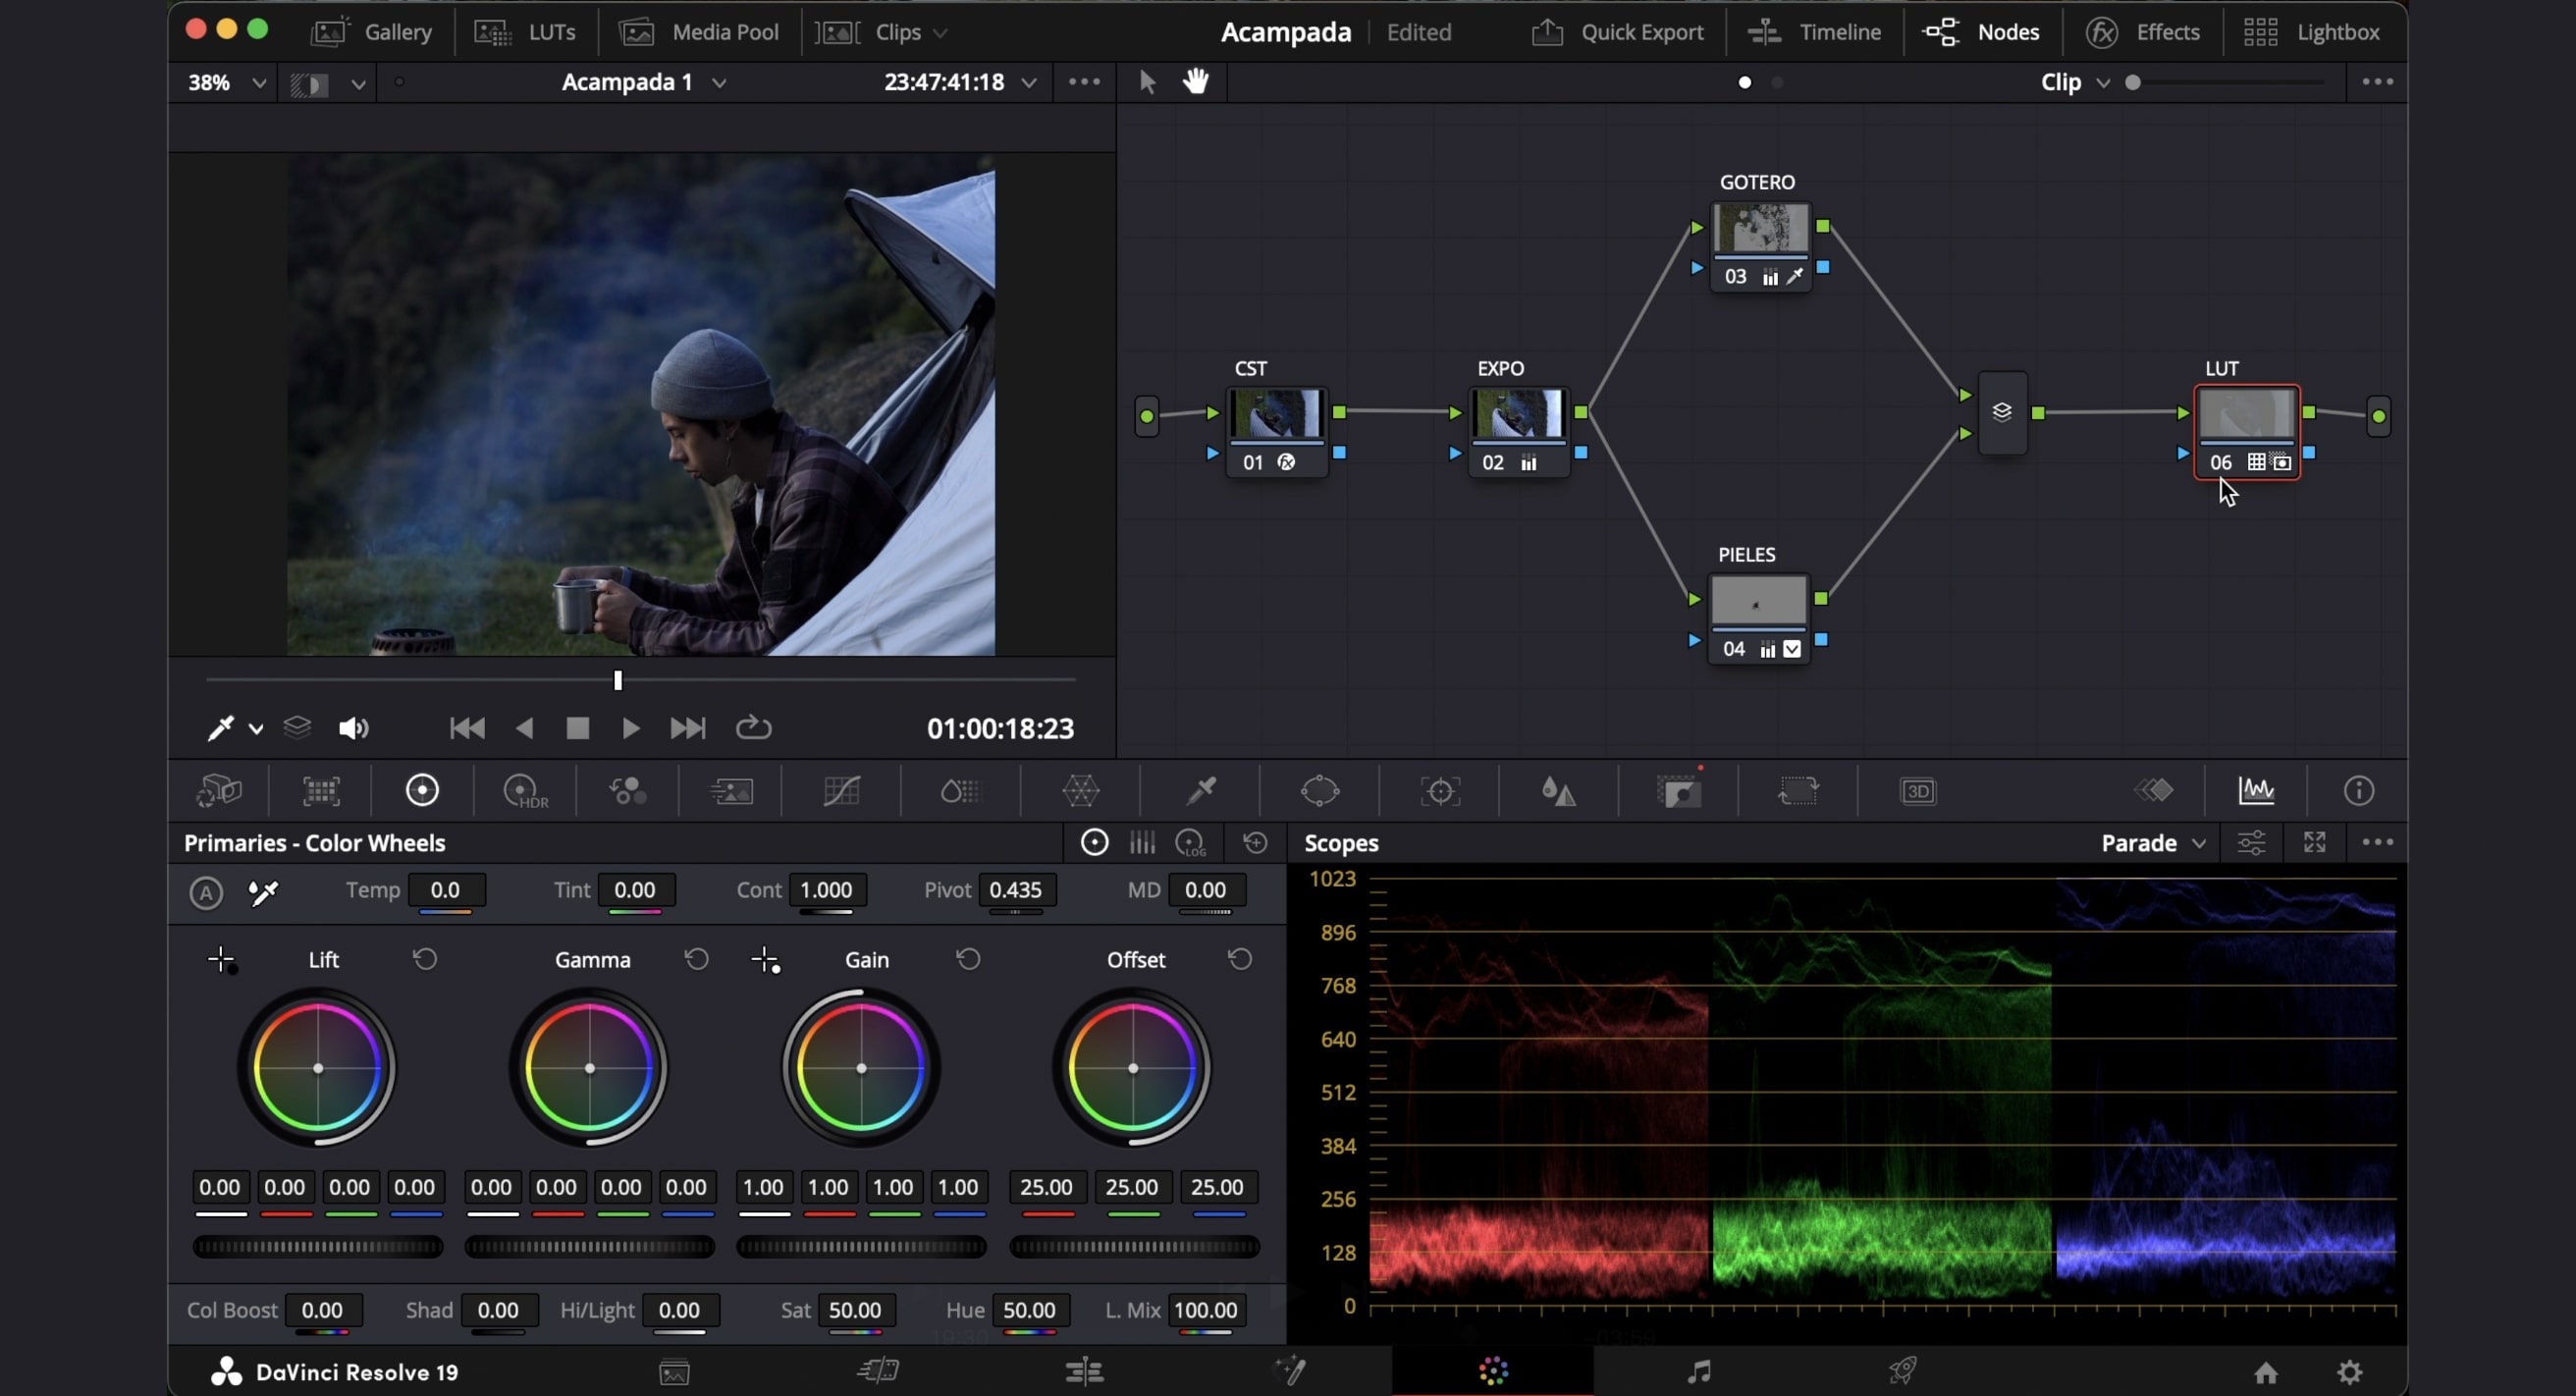The height and width of the screenshot is (1396, 2576).
Task: Open the RGB Mixer palette
Action: (628, 791)
